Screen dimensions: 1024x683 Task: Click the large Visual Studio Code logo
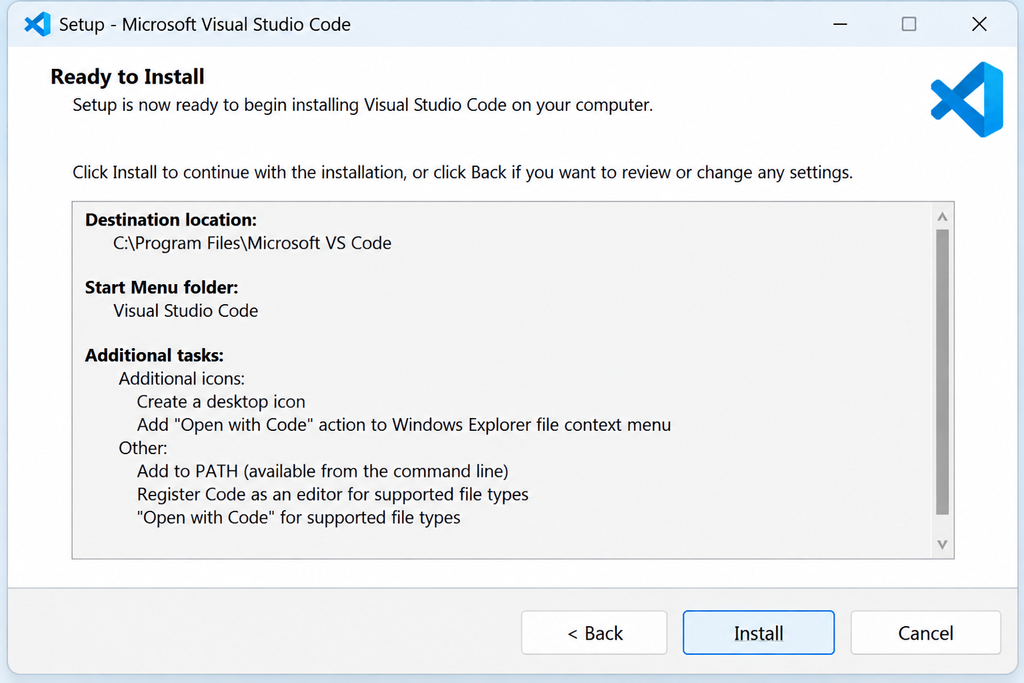[x=967, y=99]
